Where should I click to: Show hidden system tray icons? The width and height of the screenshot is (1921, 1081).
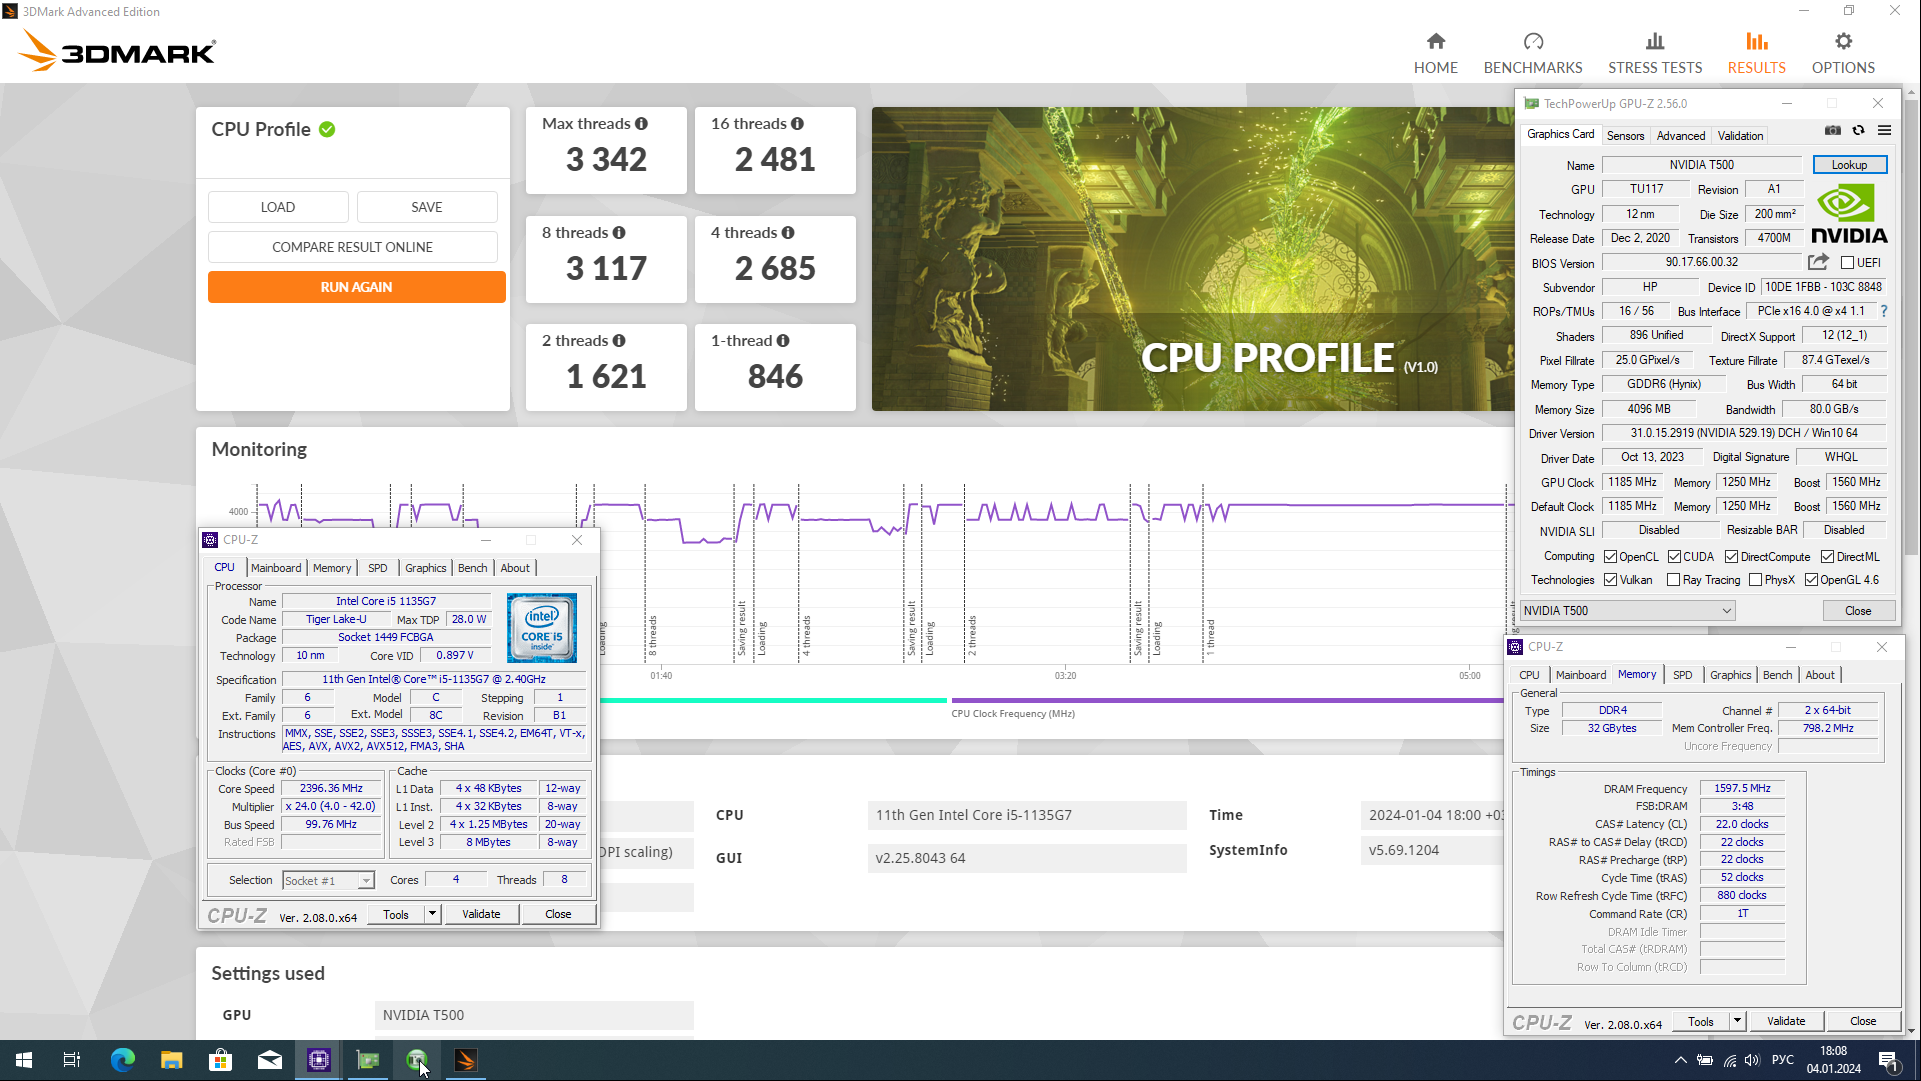coord(1680,1060)
